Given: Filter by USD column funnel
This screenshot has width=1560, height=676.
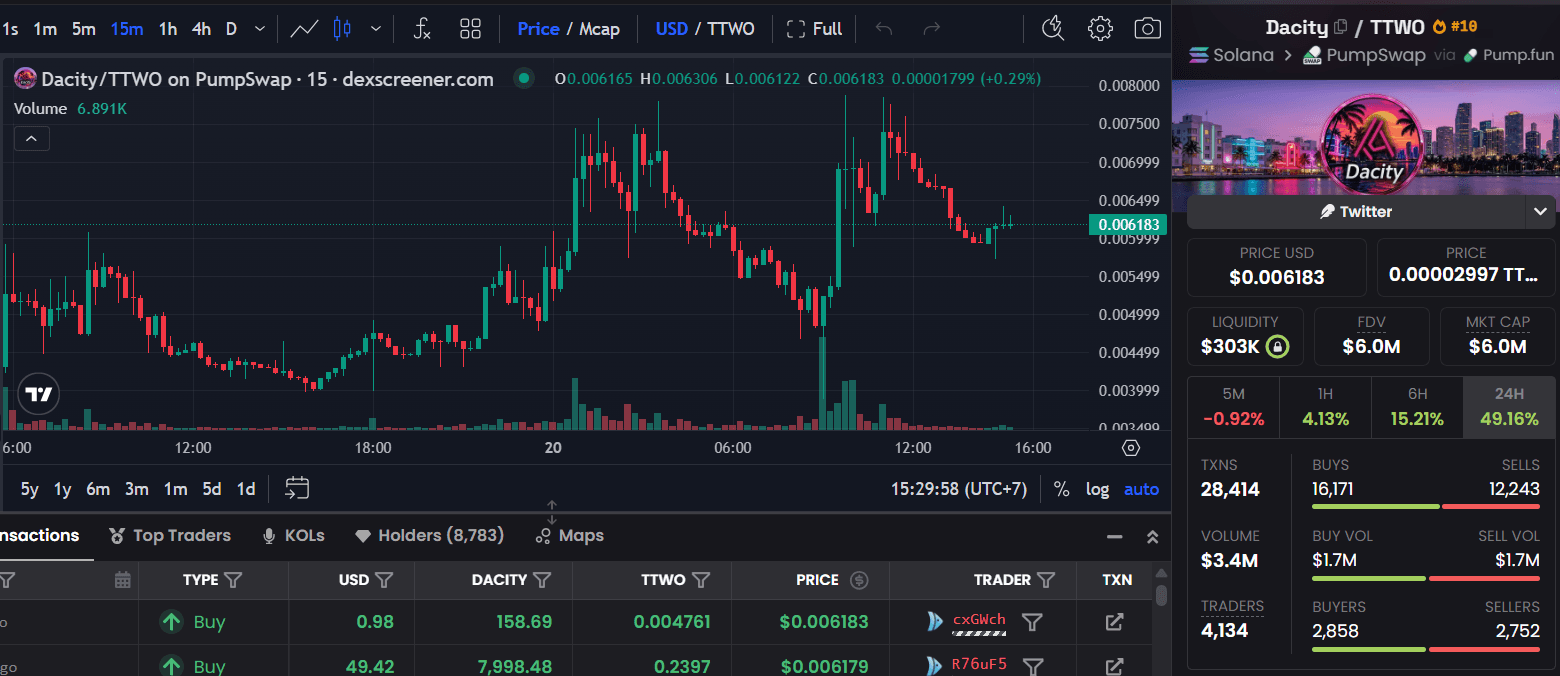Looking at the screenshot, I should click(x=383, y=580).
